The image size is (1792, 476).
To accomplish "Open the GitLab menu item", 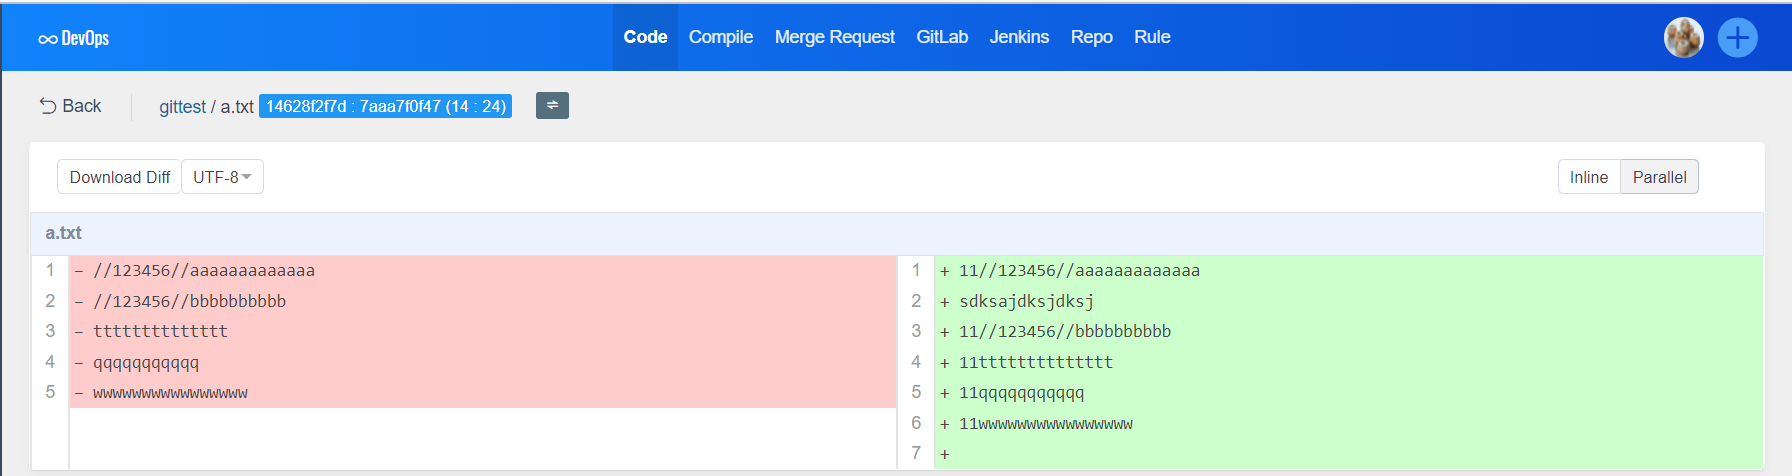I will tap(942, 37).
